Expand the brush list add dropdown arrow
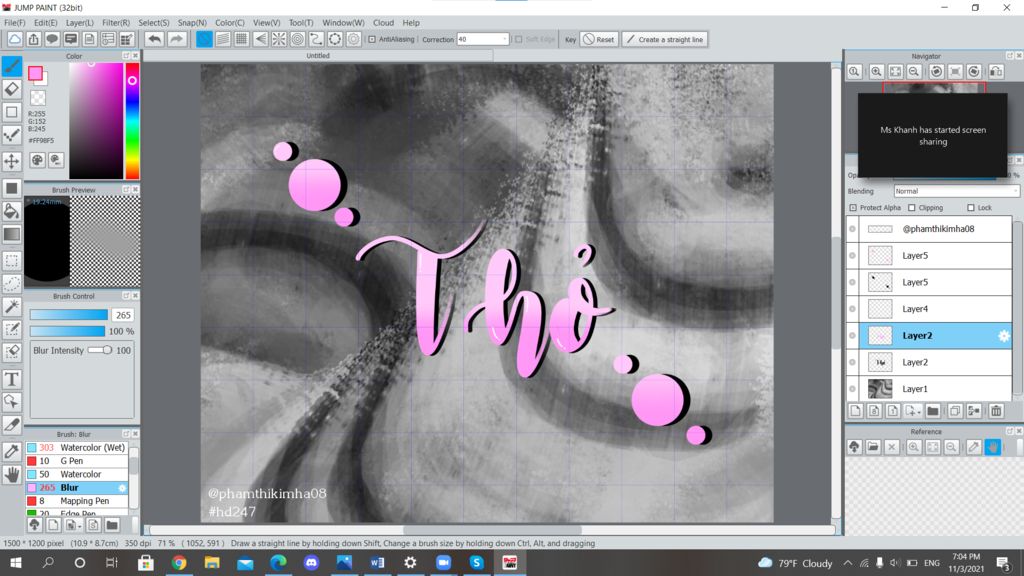 click(79, 526)
